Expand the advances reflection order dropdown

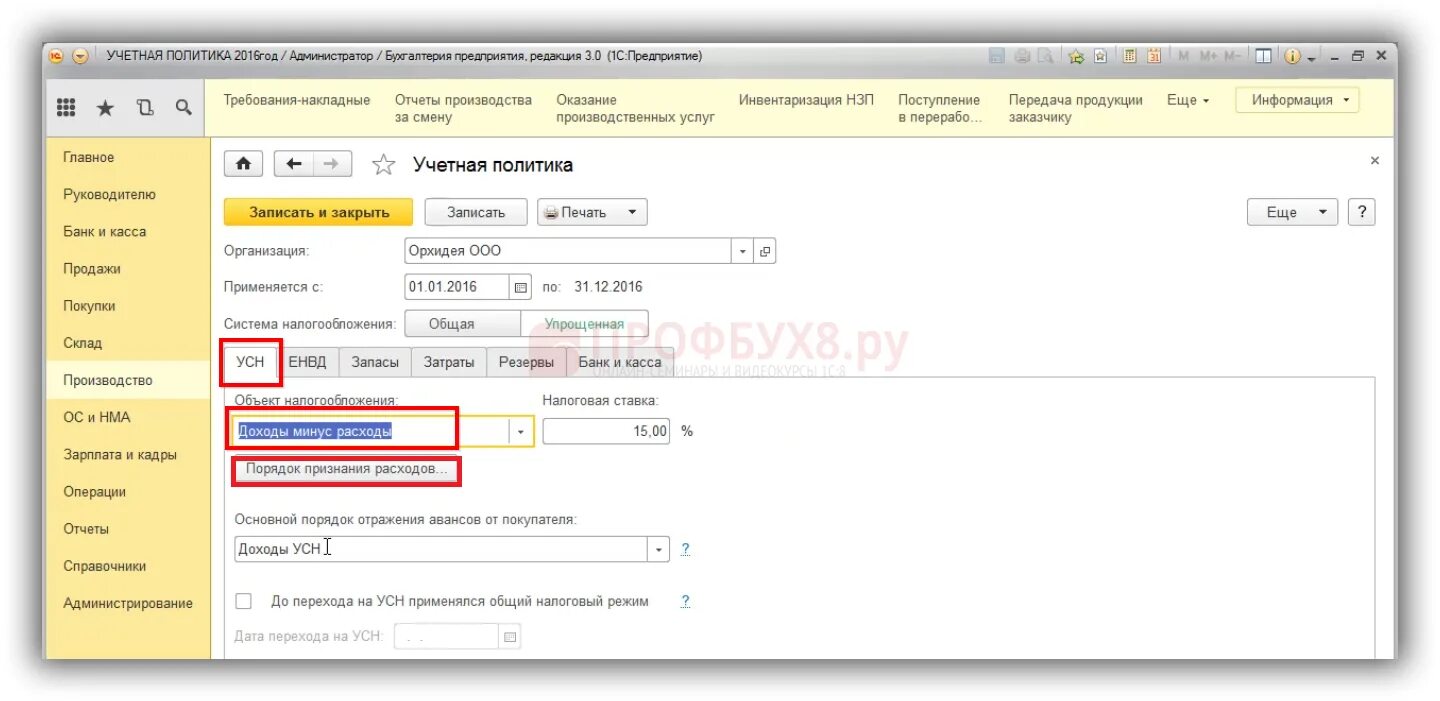[x=658, y=549]
